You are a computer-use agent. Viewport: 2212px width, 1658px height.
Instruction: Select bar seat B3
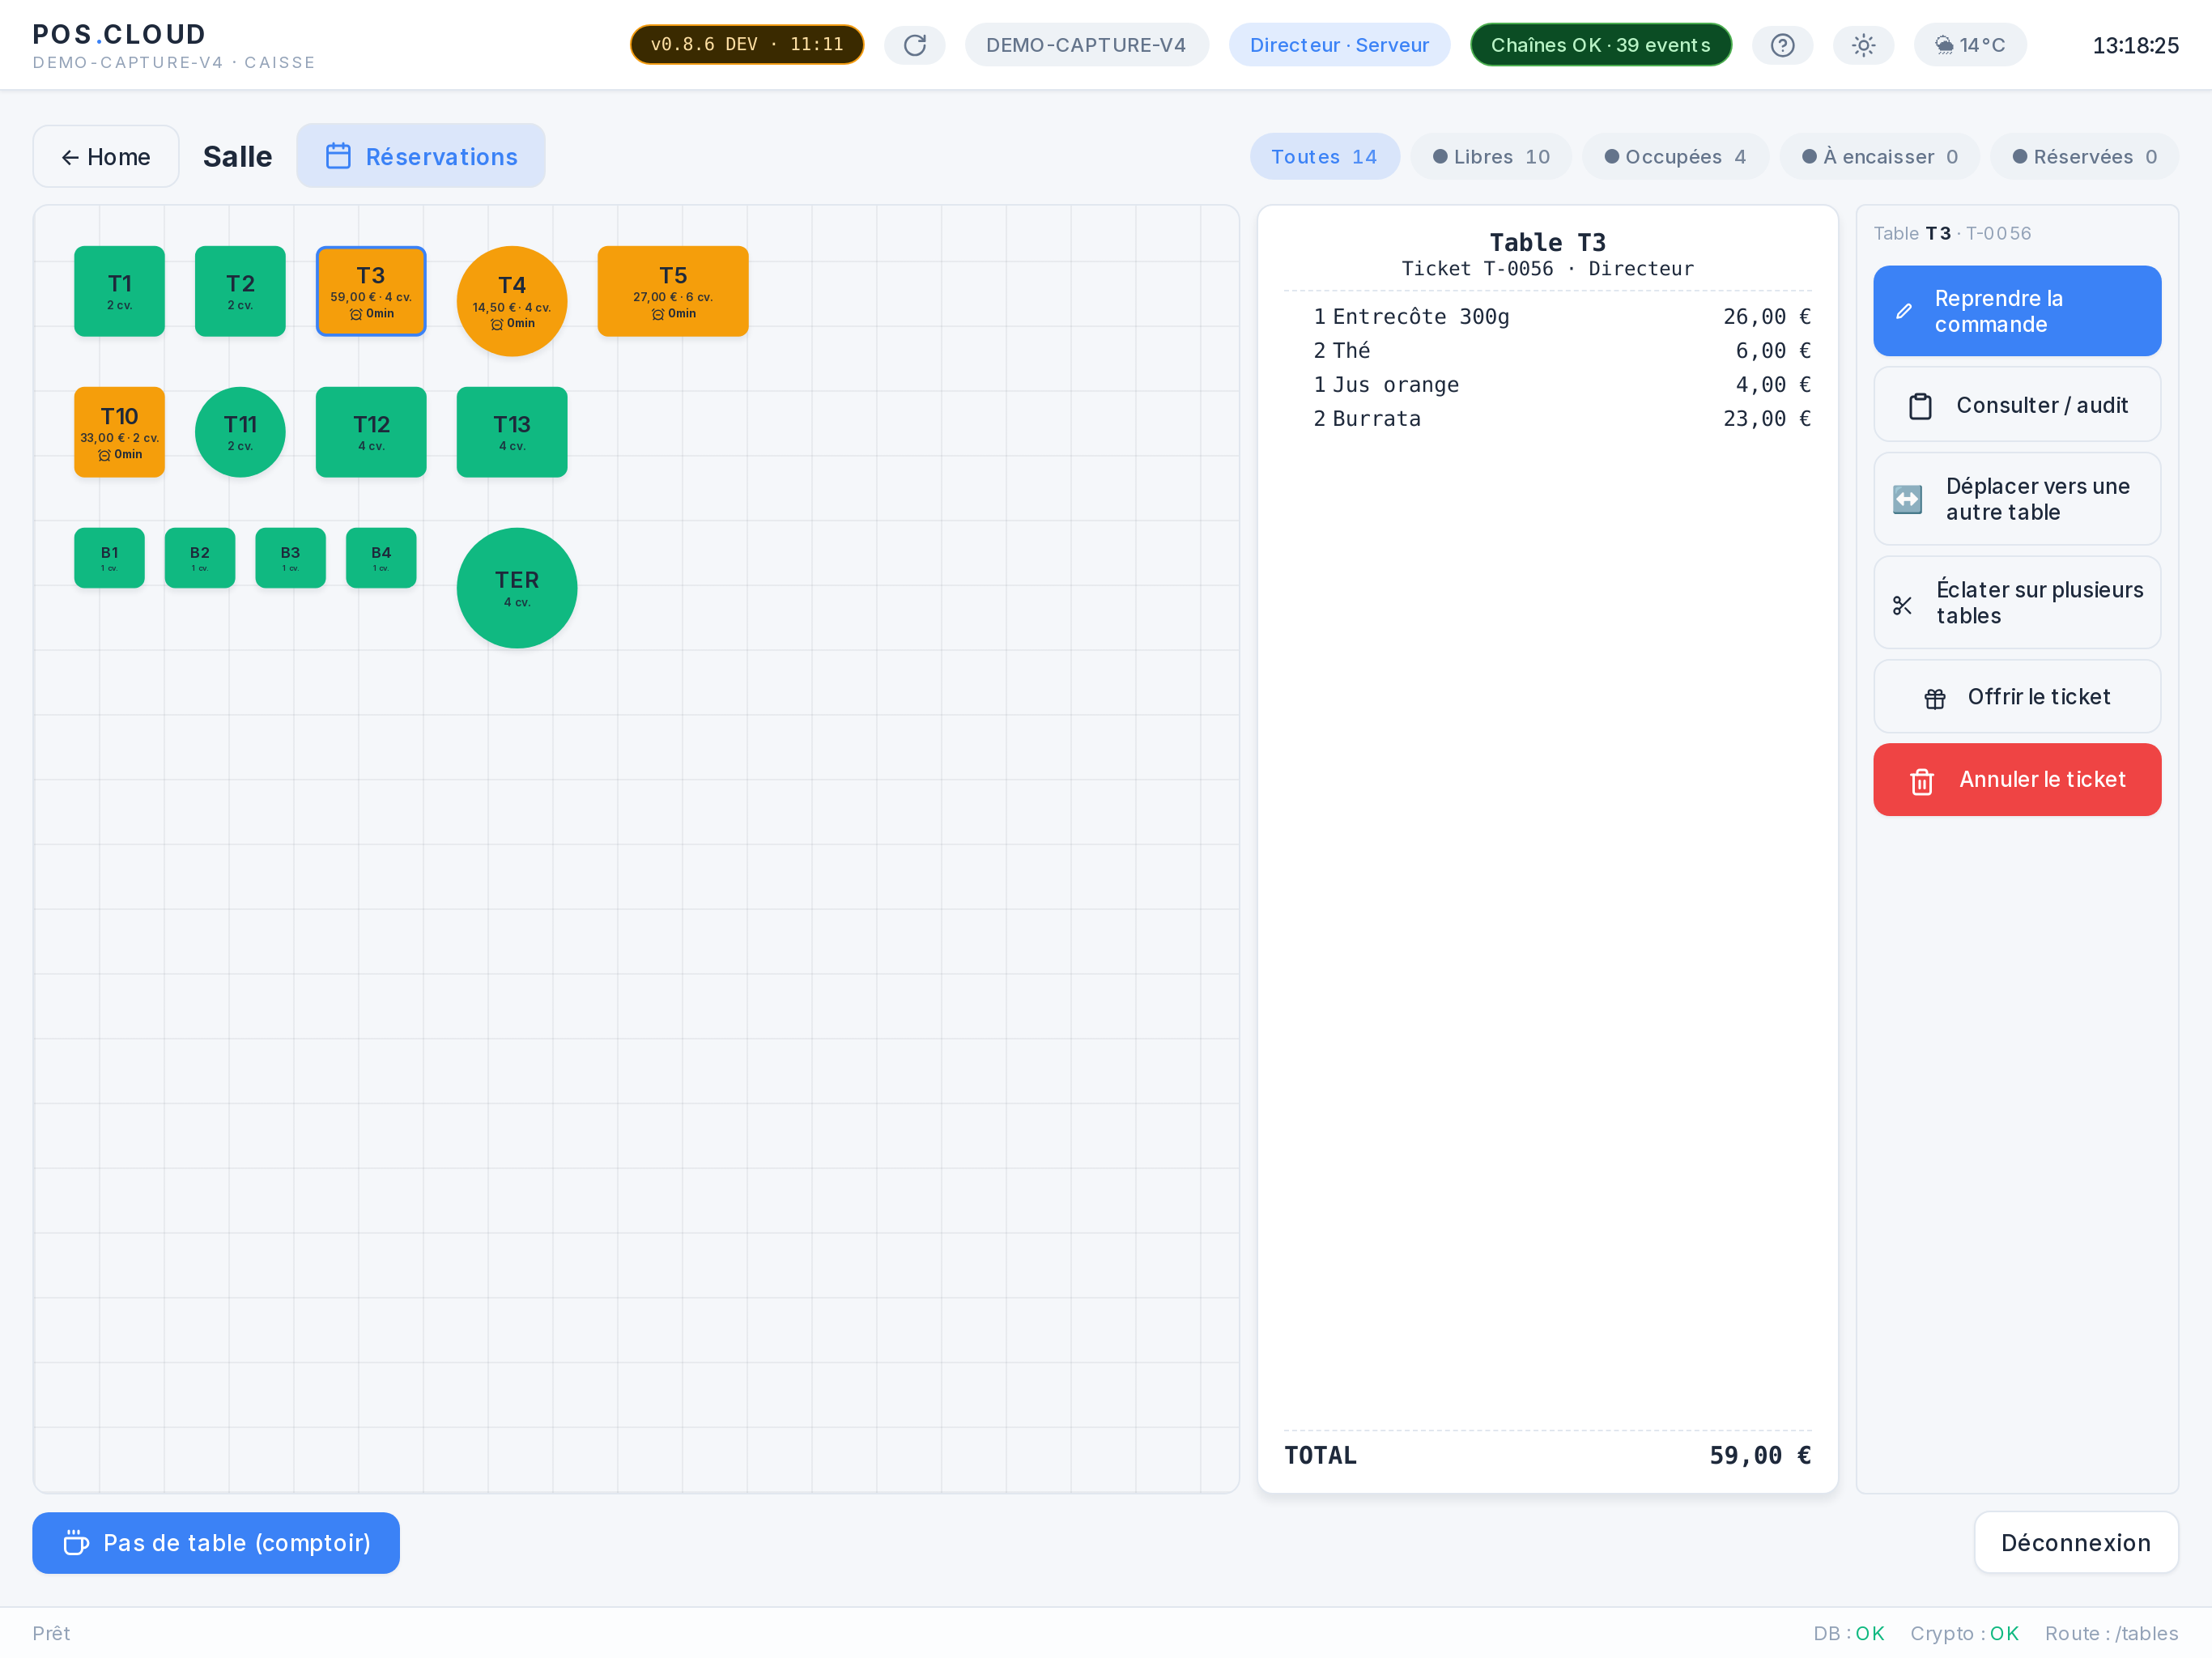coord(290,558)
